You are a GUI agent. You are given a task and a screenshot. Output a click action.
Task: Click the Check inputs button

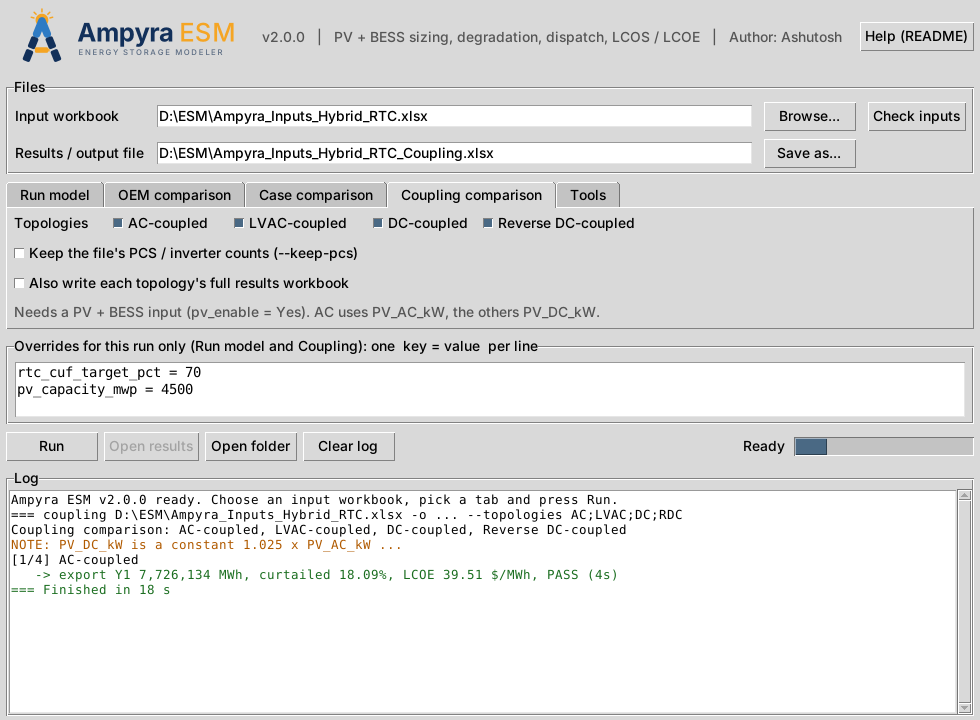(x=916, y=116)
